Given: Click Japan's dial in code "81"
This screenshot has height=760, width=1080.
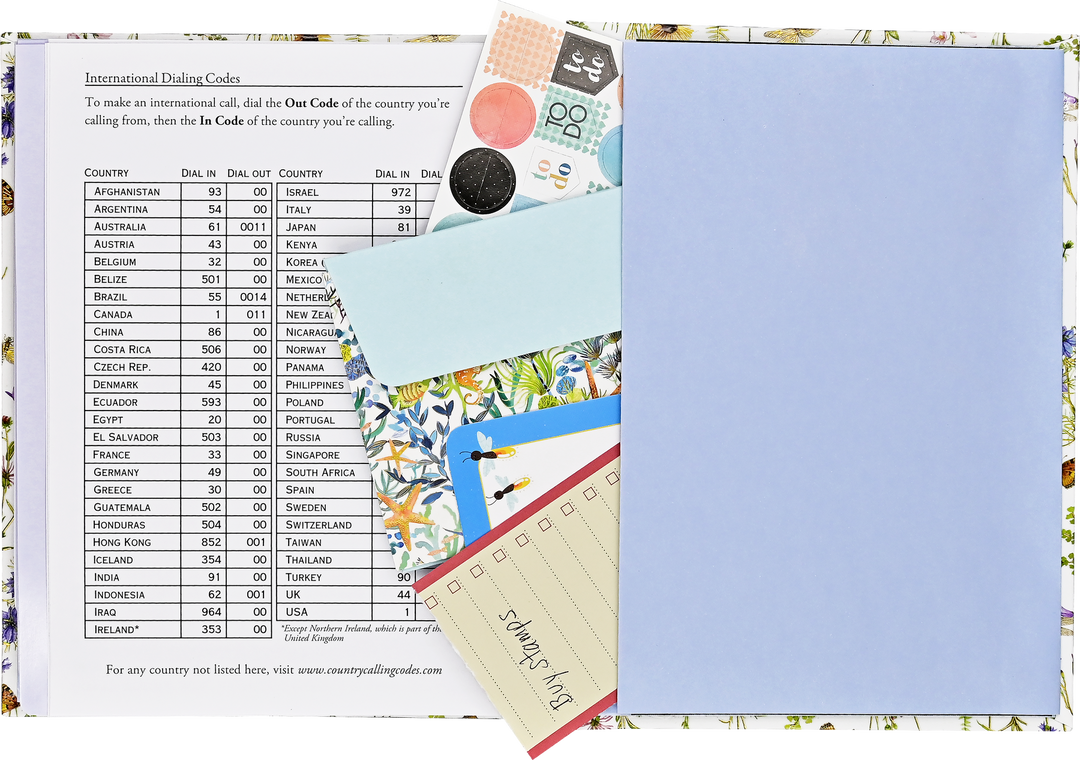Looking at the screenshot, I should [404, 227].
